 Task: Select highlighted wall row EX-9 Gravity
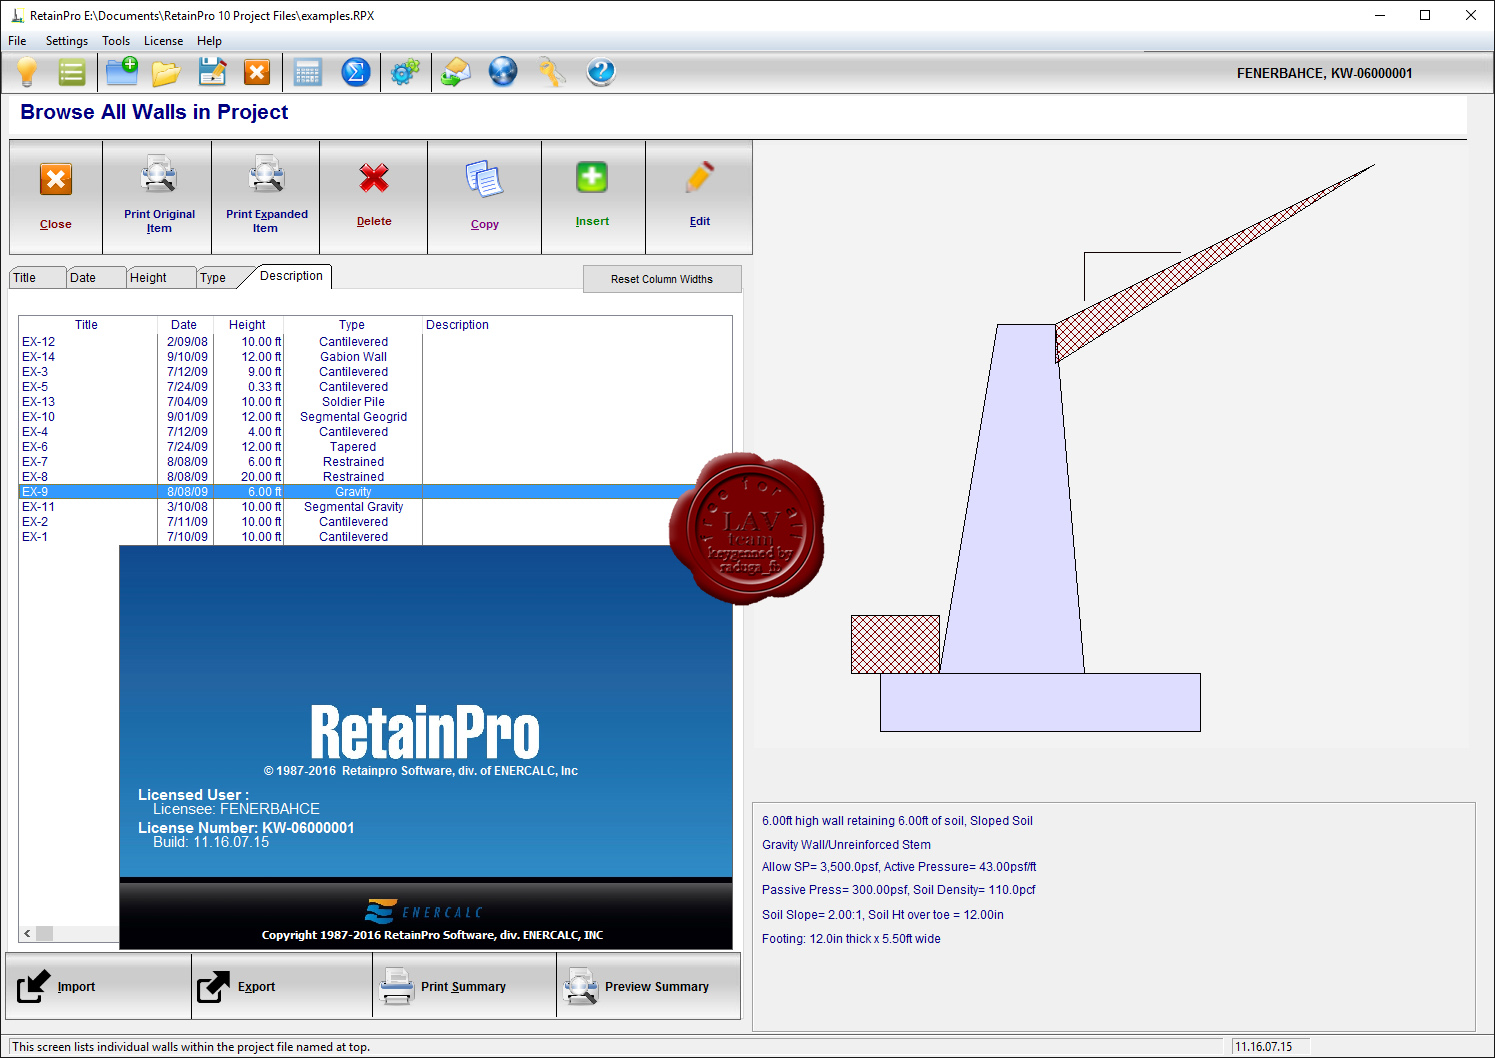click(x=375, y=492)
